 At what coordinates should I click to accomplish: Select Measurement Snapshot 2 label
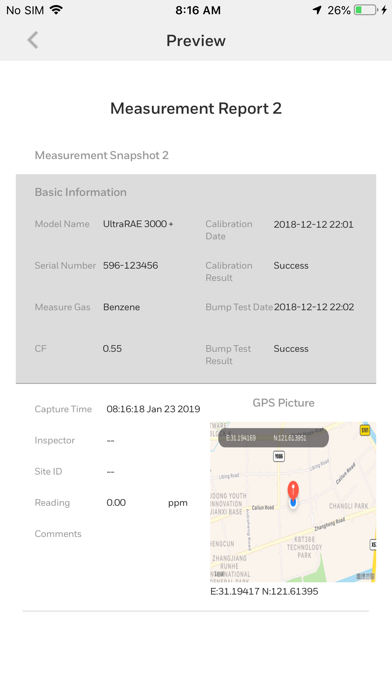[x=102, y=155]
